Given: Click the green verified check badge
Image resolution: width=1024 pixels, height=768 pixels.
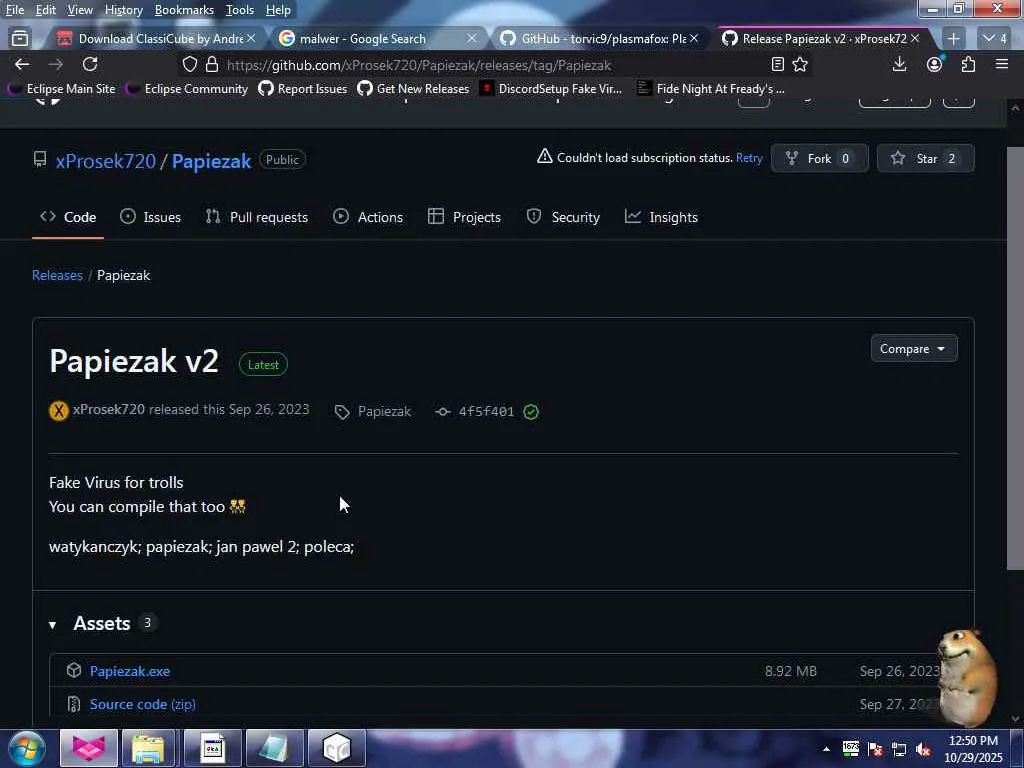Looking at the screenshot, I should [x=531, y=411].
